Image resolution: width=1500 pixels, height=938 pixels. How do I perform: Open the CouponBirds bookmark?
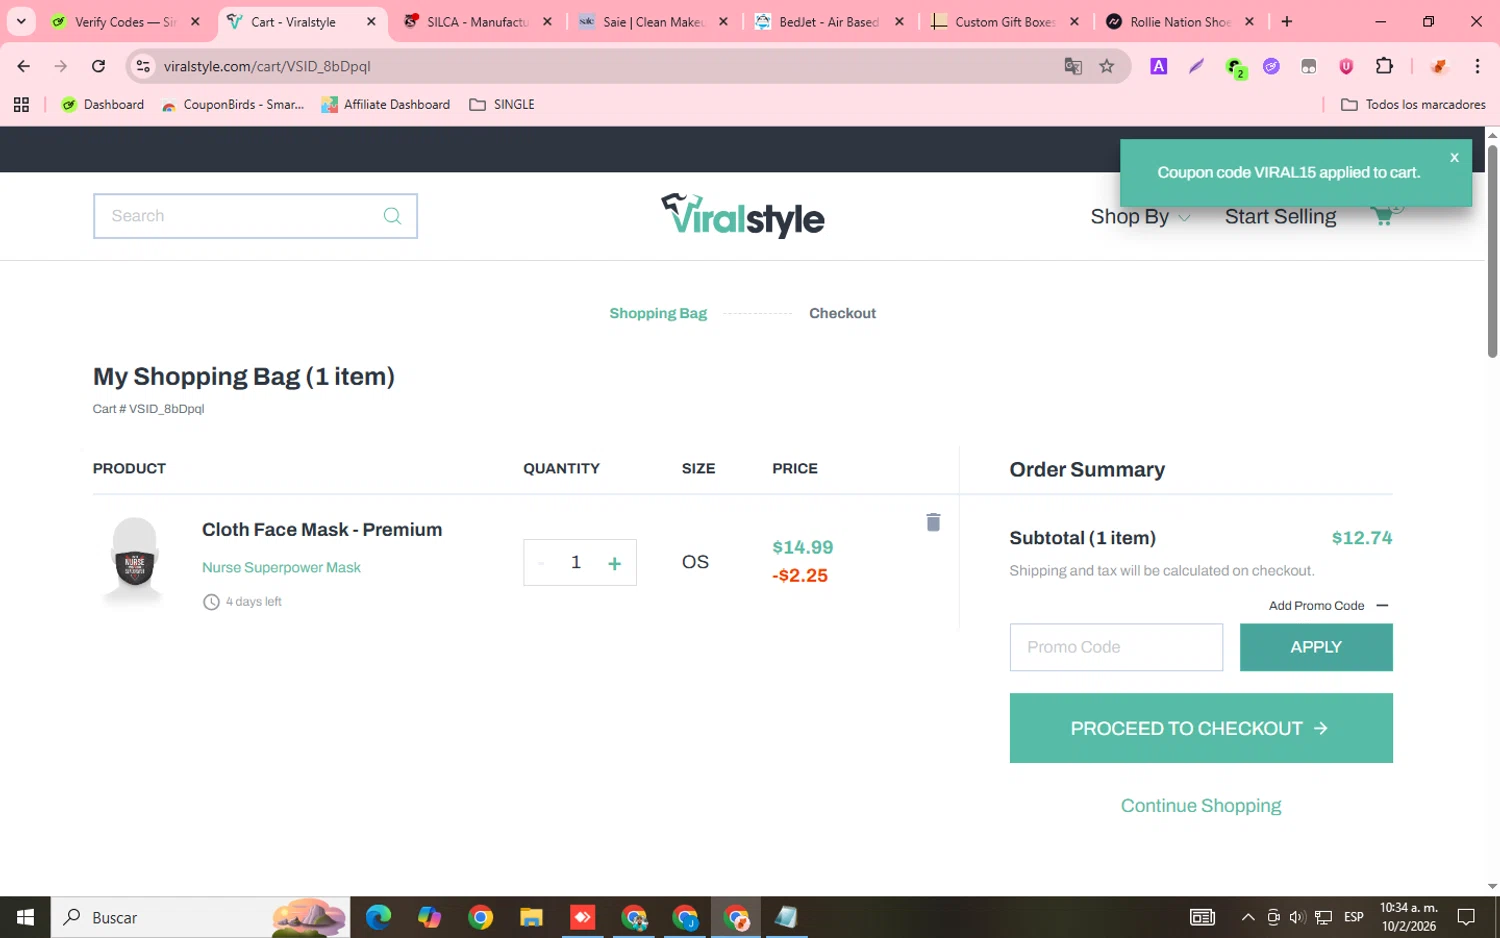pyautogui.click(x=232, y=104)
